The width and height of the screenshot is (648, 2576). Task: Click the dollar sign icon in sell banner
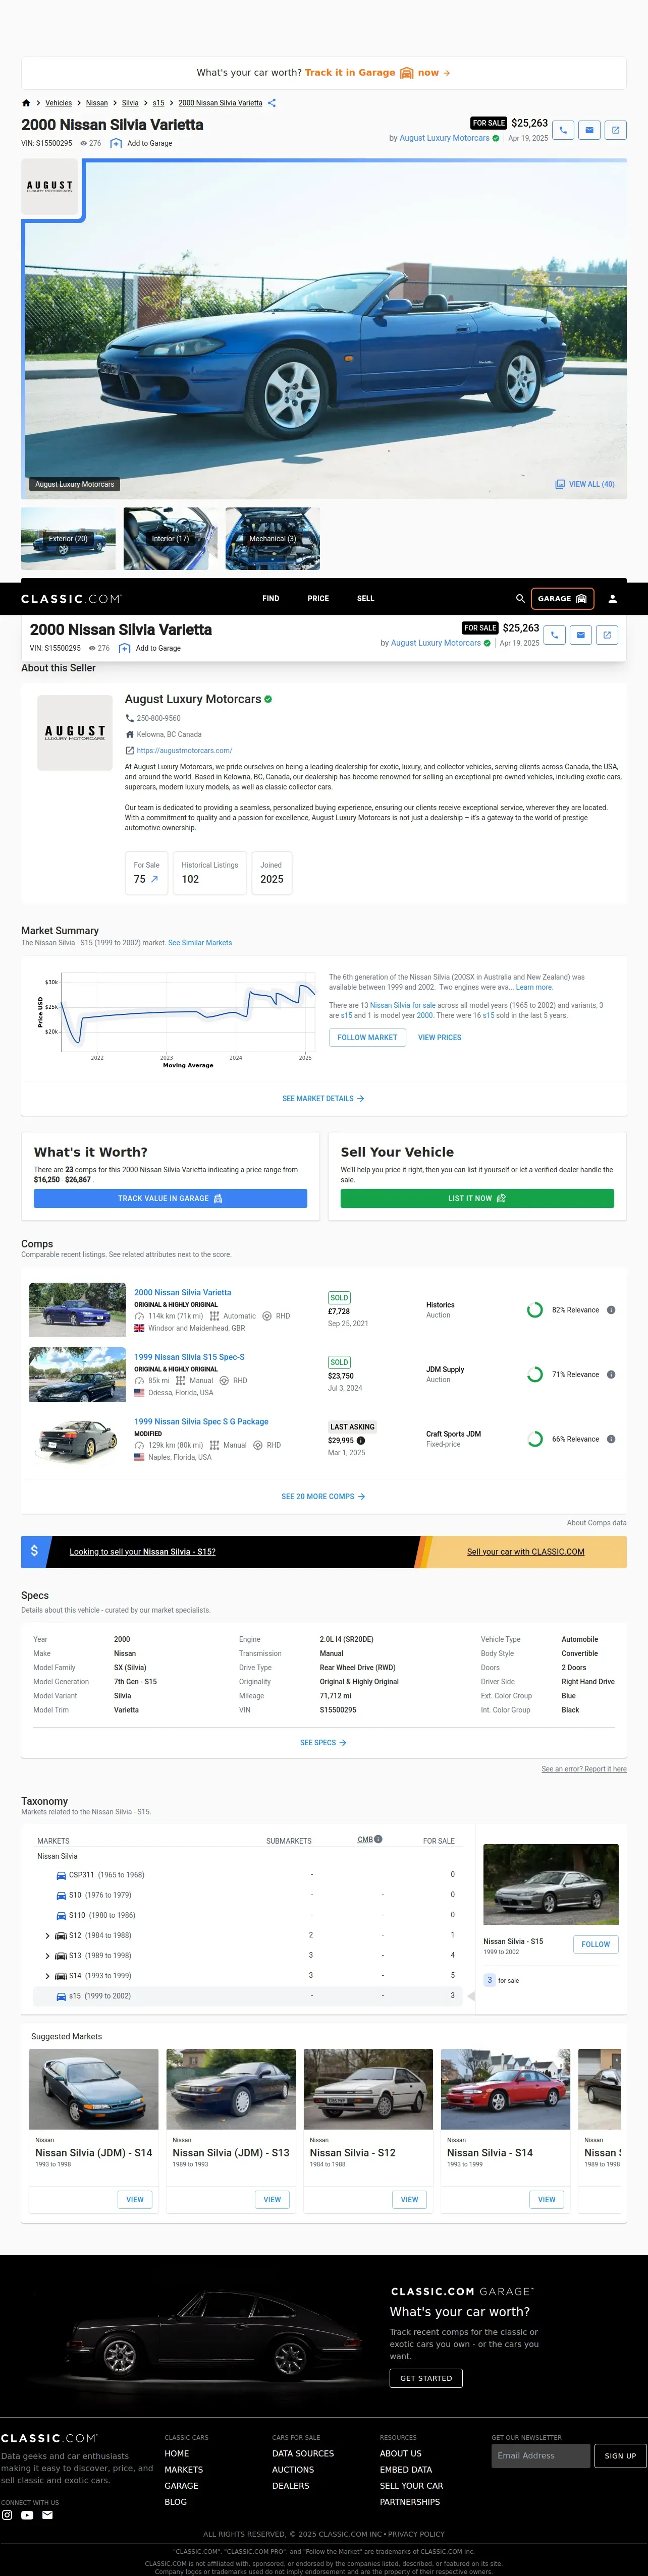point(34,1551)
